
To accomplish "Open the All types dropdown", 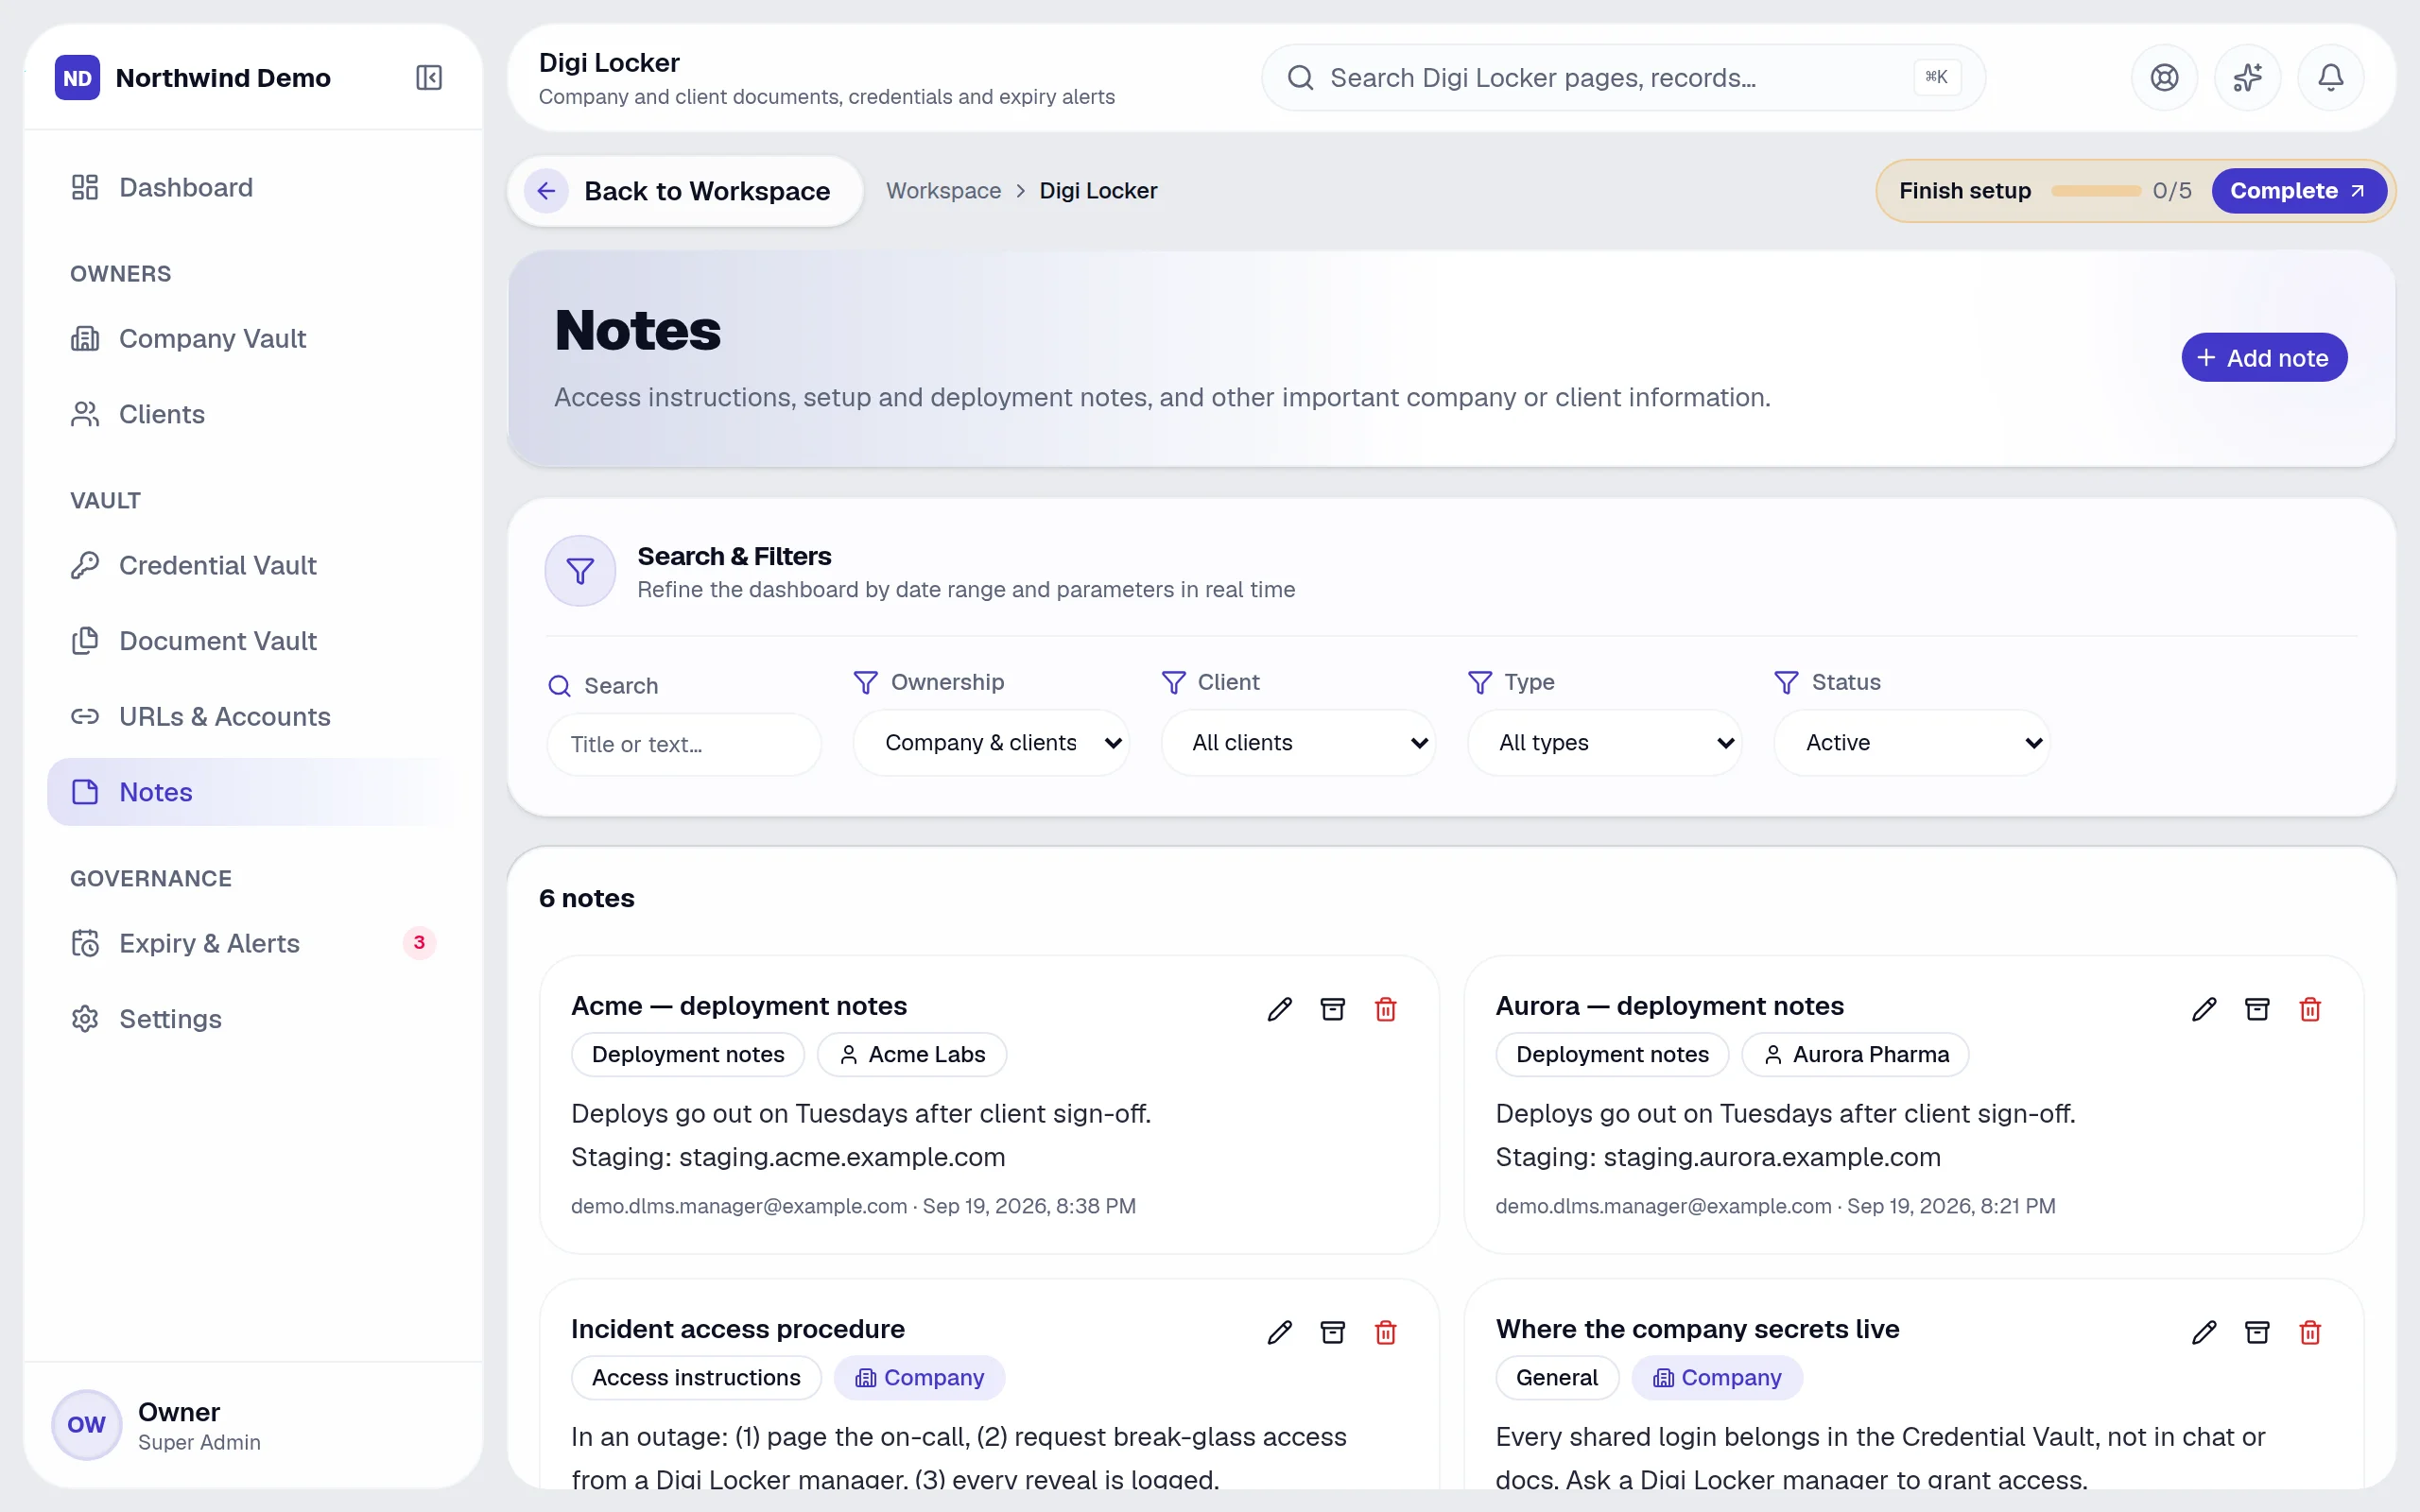I will pyautogui.click(x=1605, y=743).
